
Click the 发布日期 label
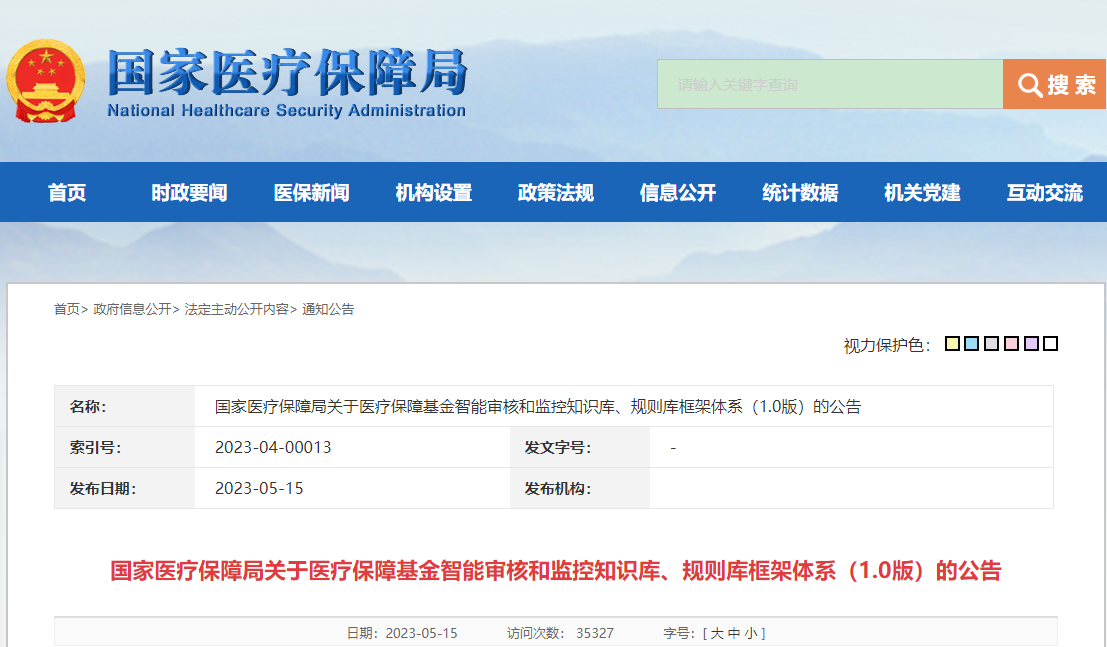103,488
